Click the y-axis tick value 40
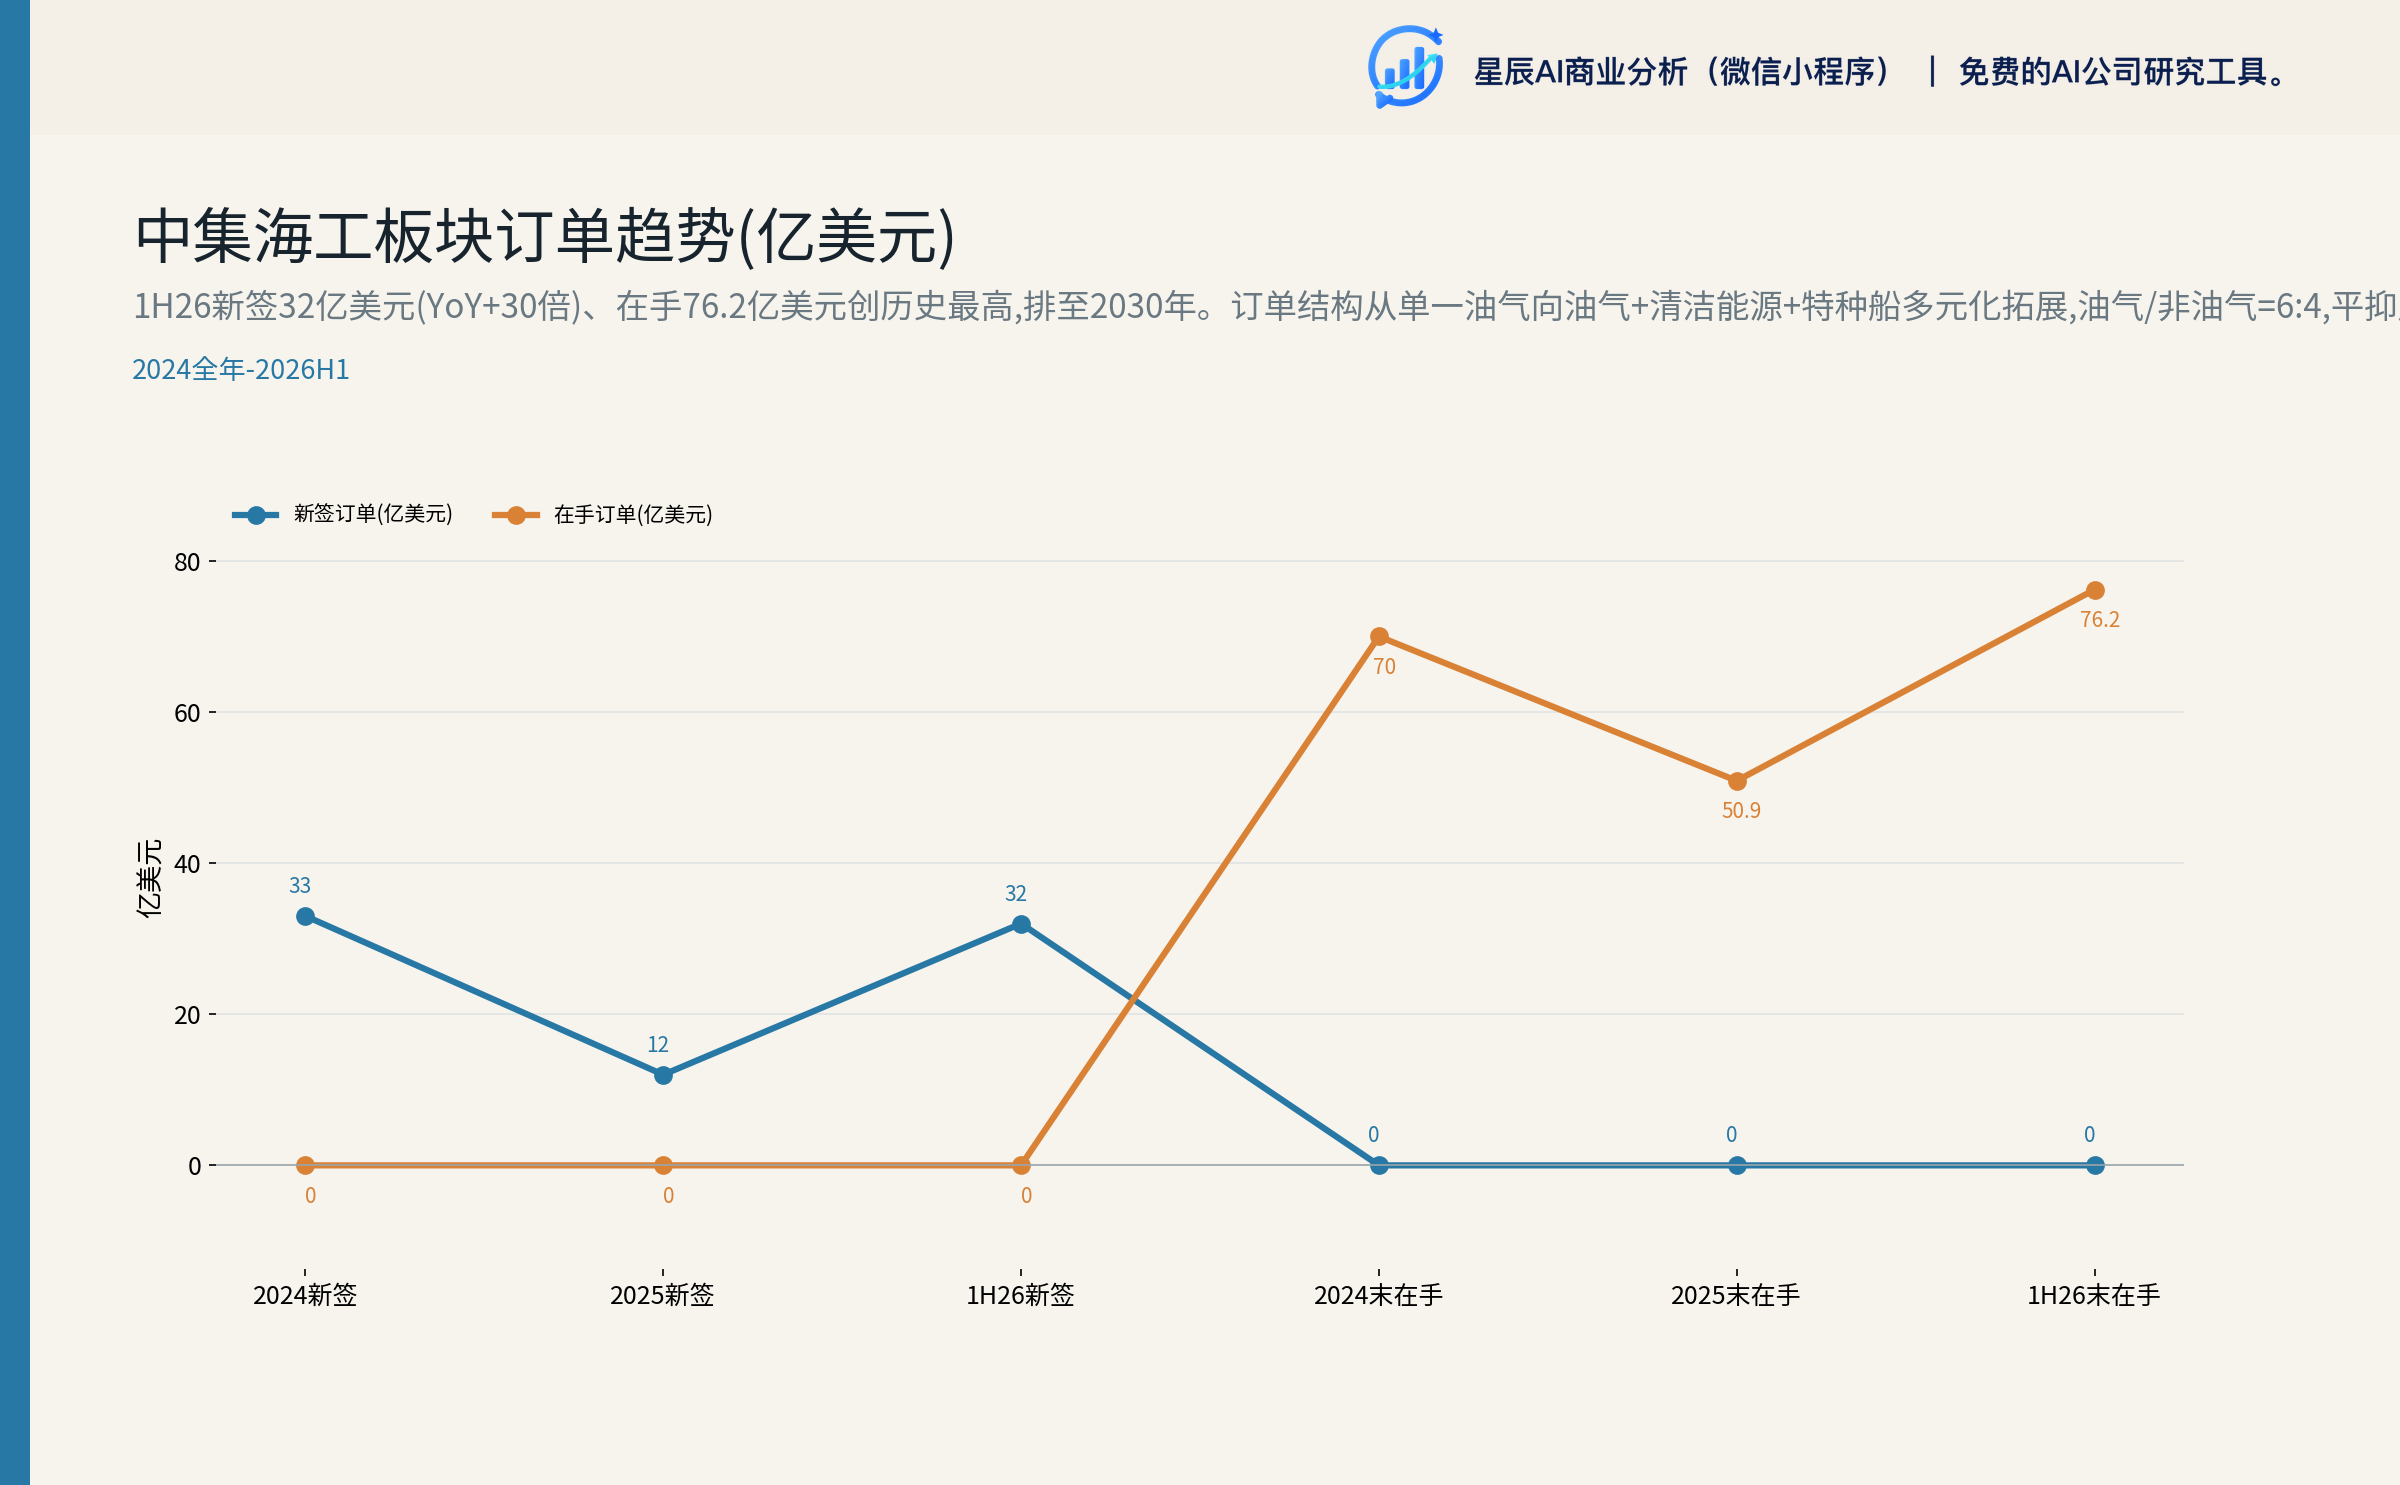The image size is (2400, 1485). coord(187,864)
